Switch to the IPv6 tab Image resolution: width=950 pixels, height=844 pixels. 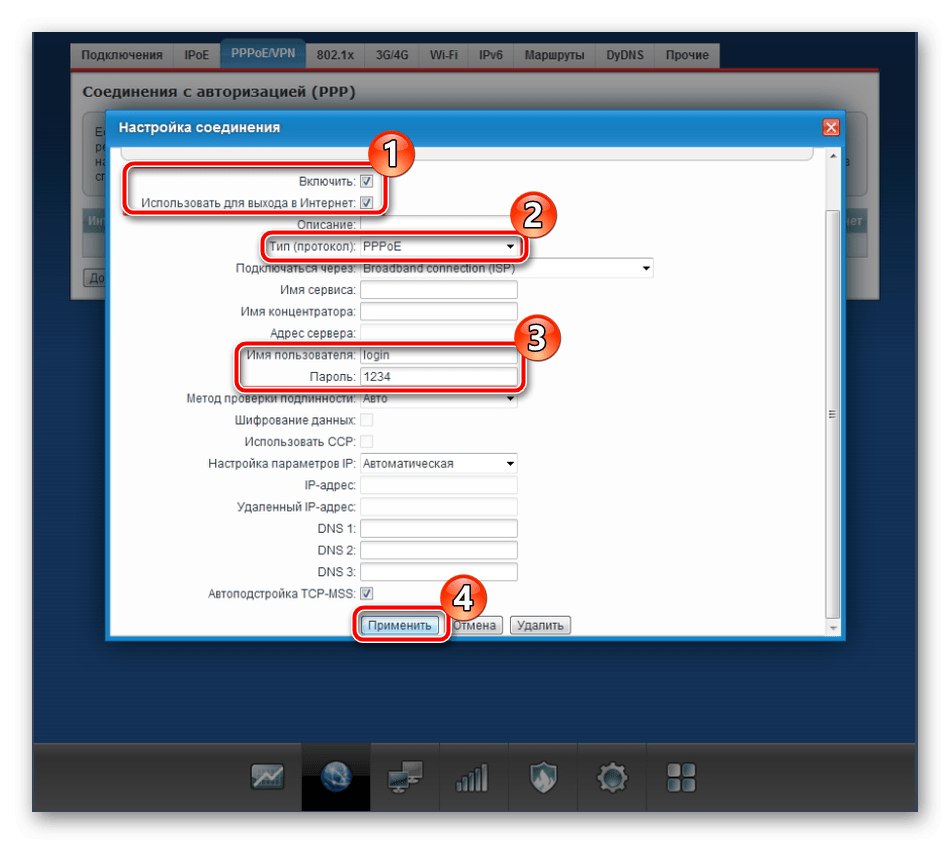pyautogui.click(x=491, y=55)
